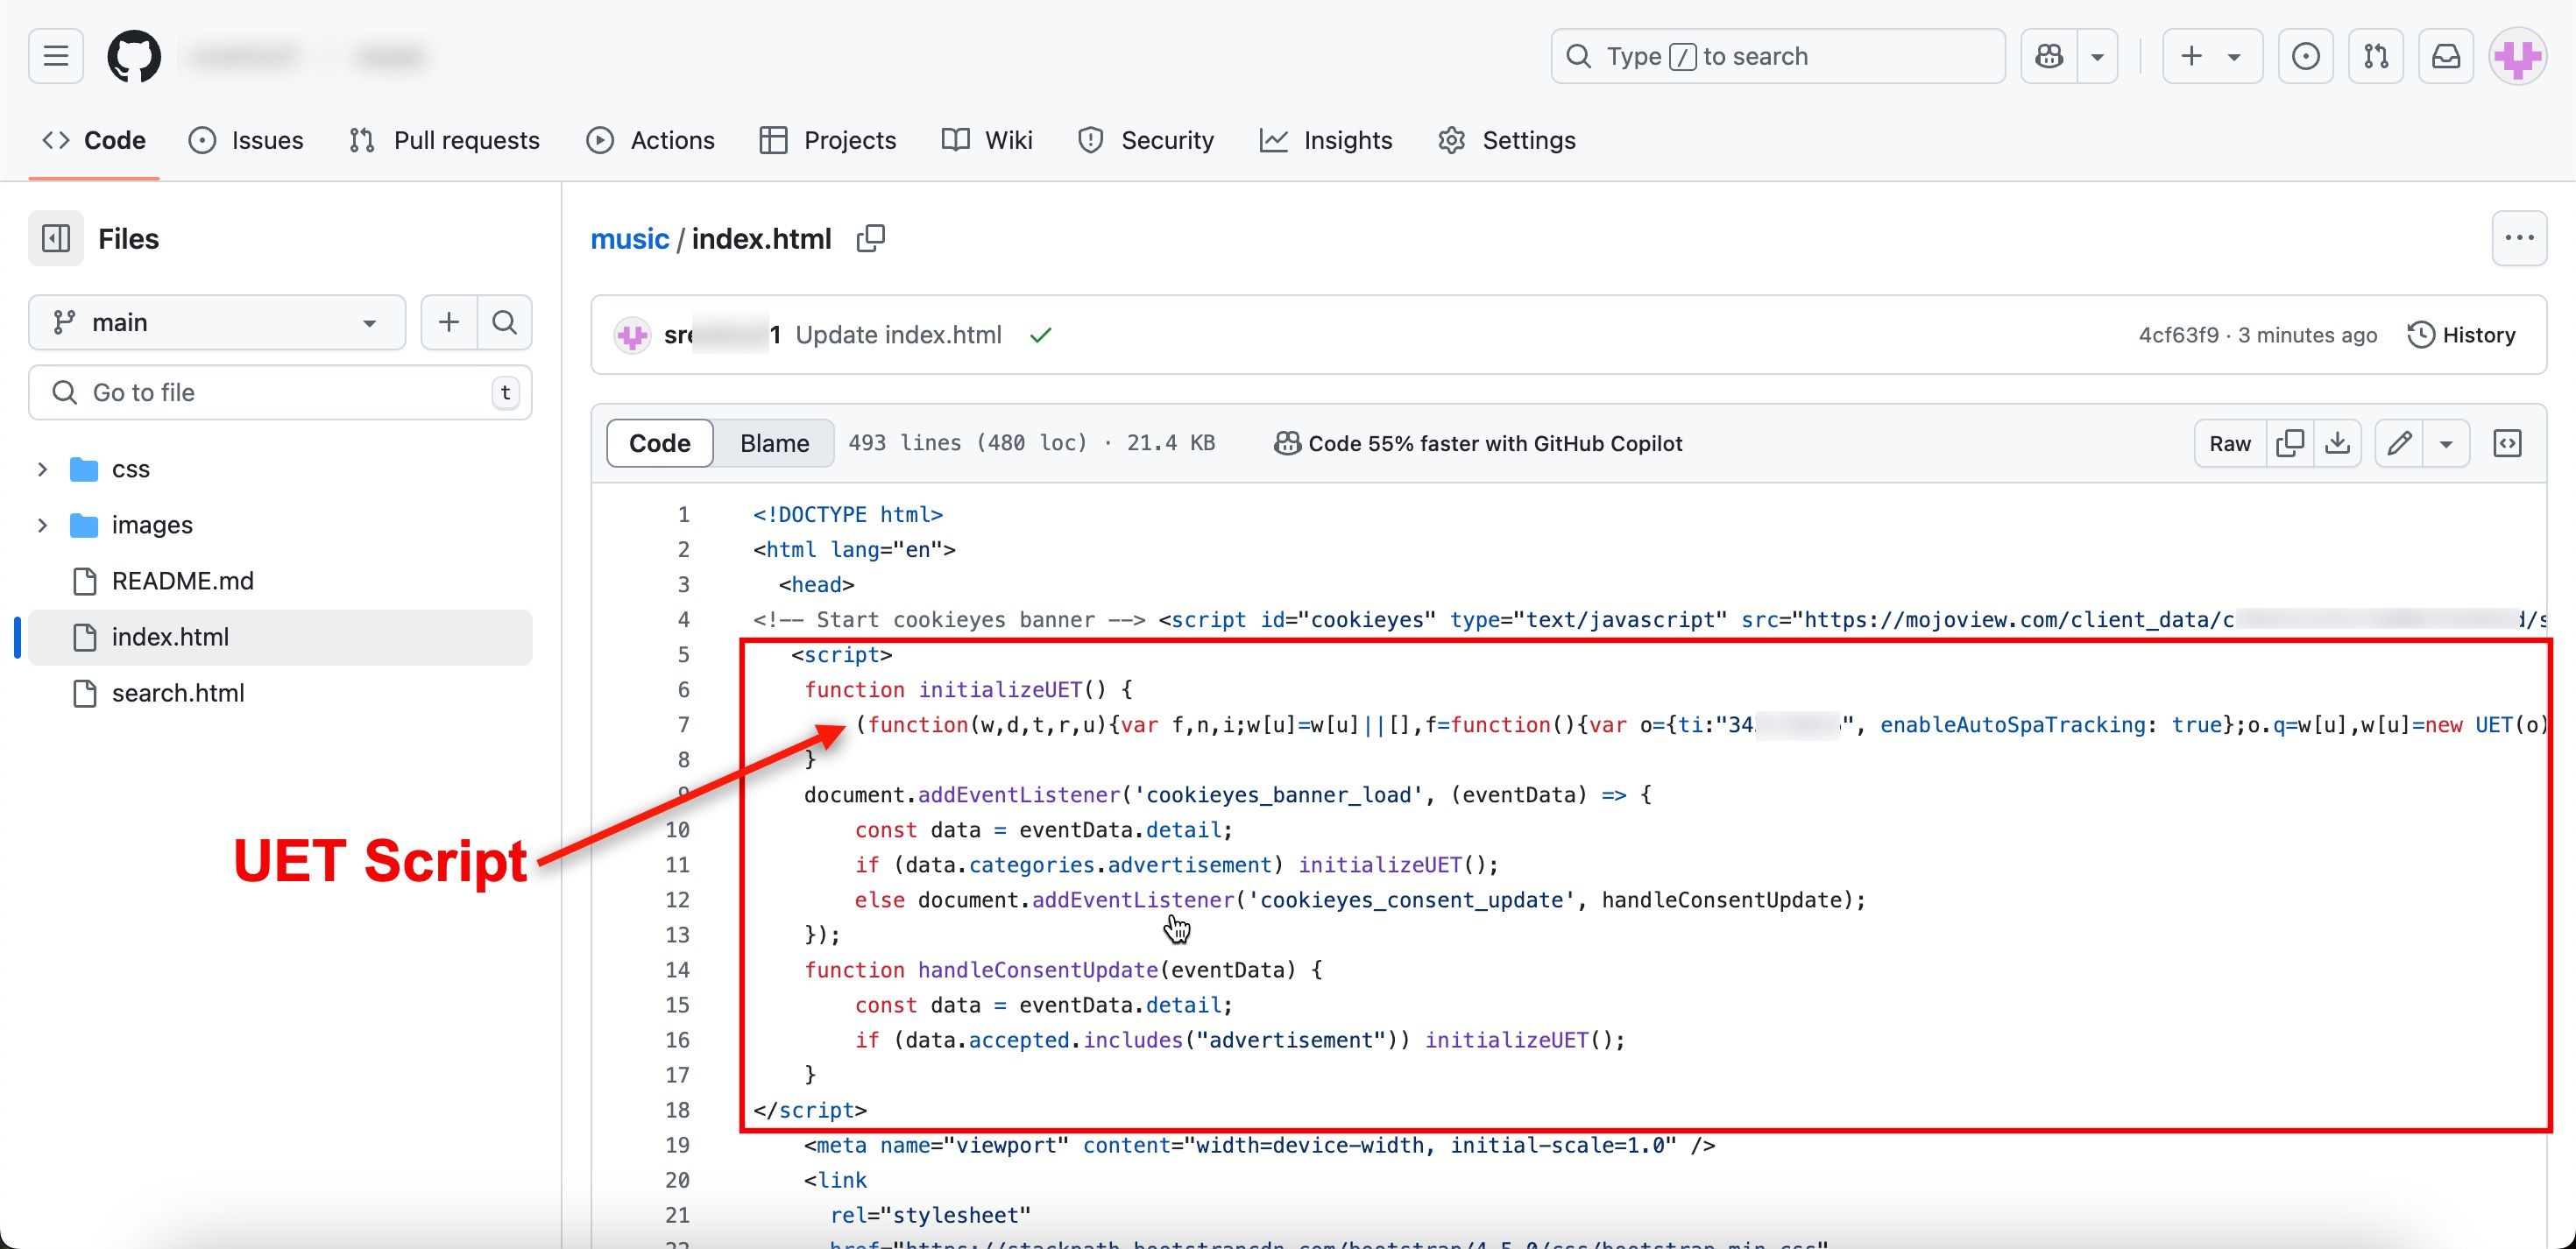Open the hamburger navigation menu

[x=56, y=56]
